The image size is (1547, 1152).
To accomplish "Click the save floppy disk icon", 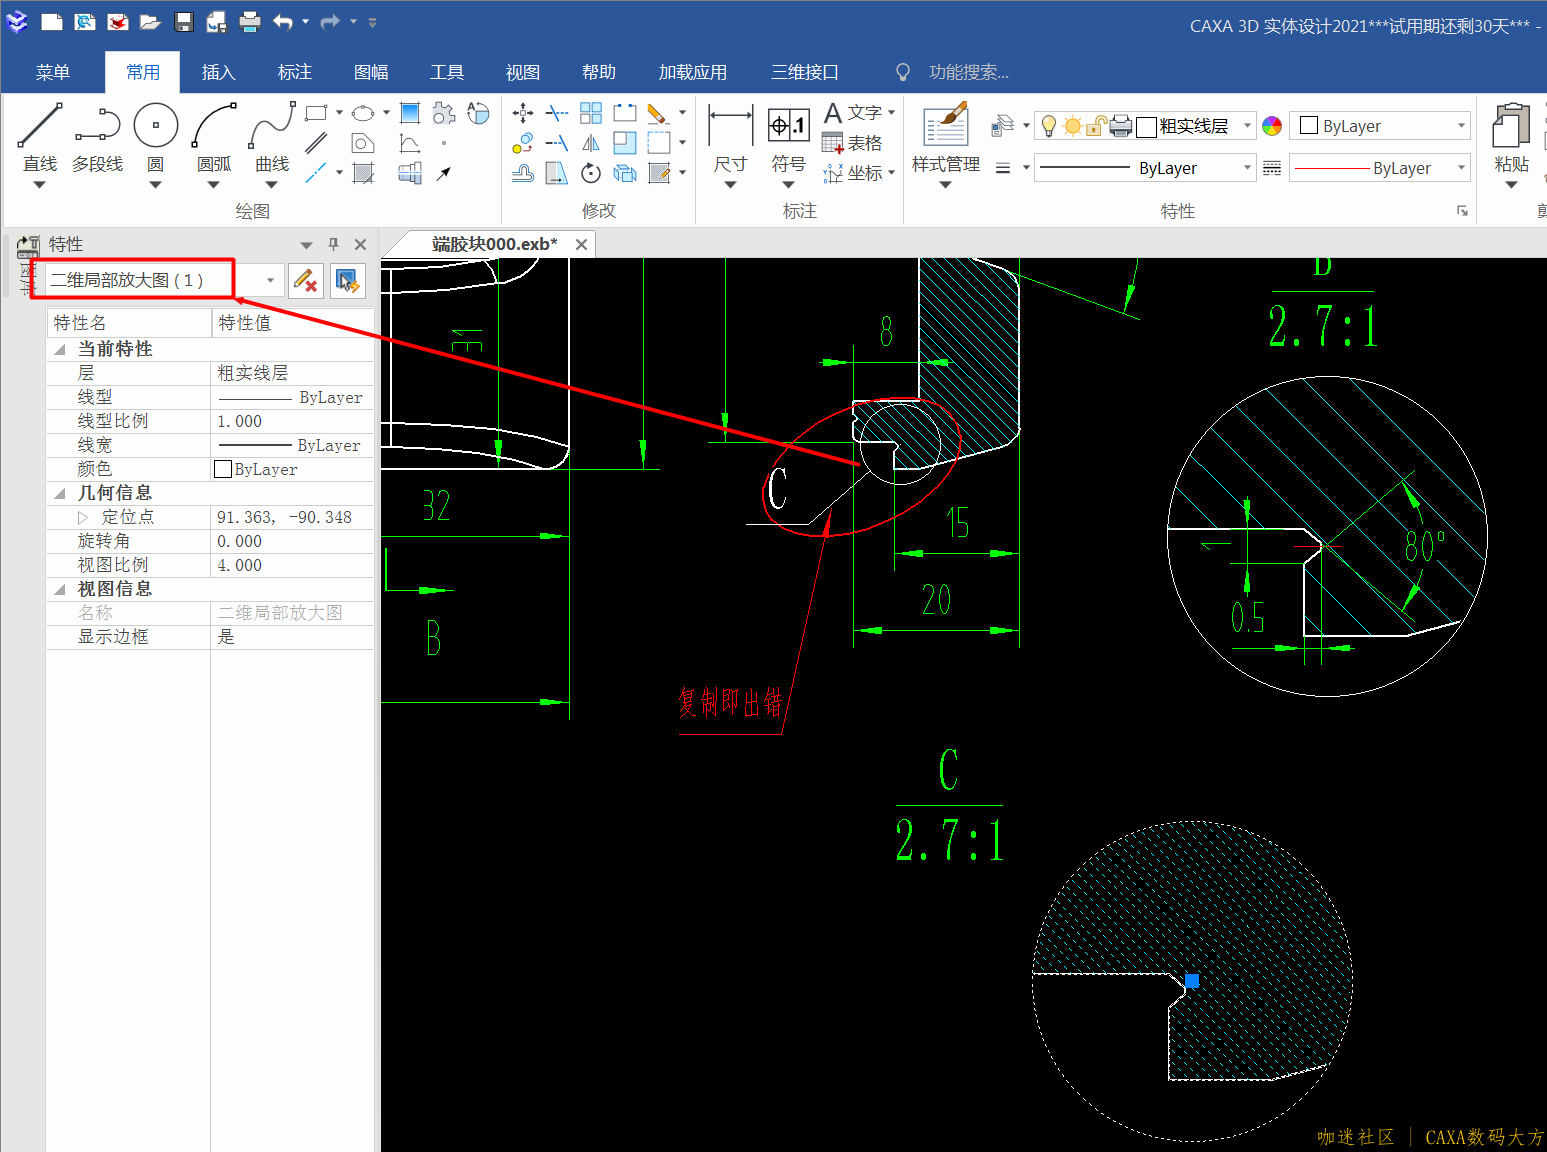I will coord(183,21).
